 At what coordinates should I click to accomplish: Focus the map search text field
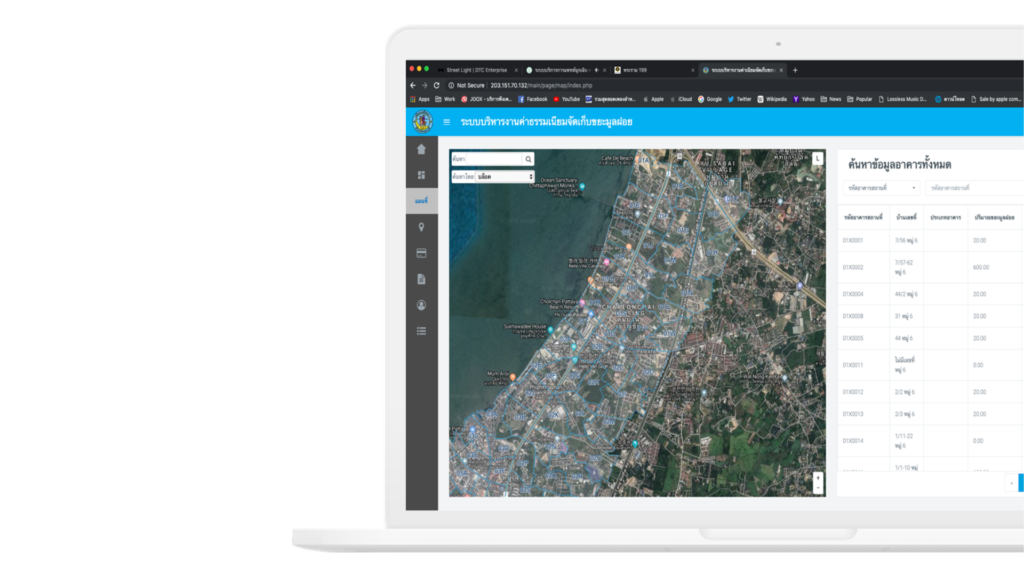(494, 159)
